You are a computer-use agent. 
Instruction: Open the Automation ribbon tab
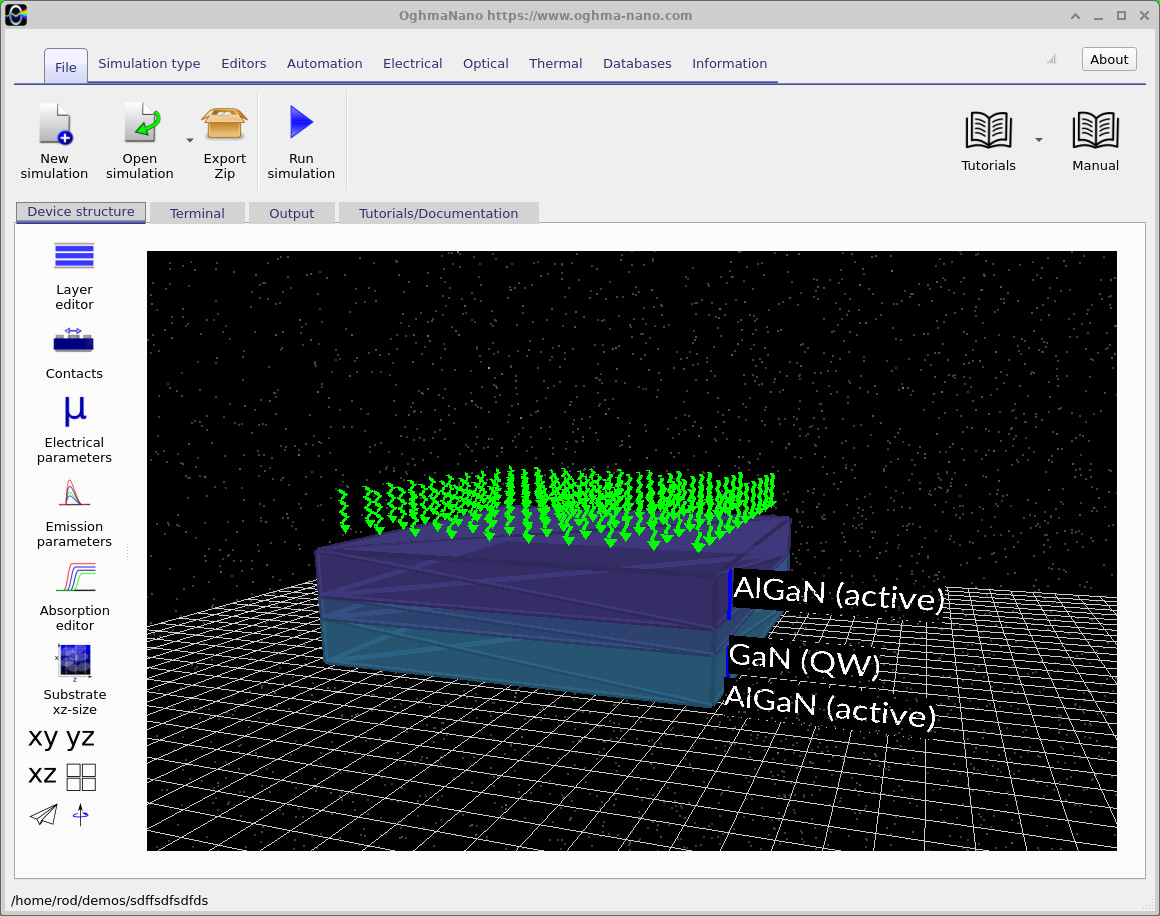tap(325, 64)
